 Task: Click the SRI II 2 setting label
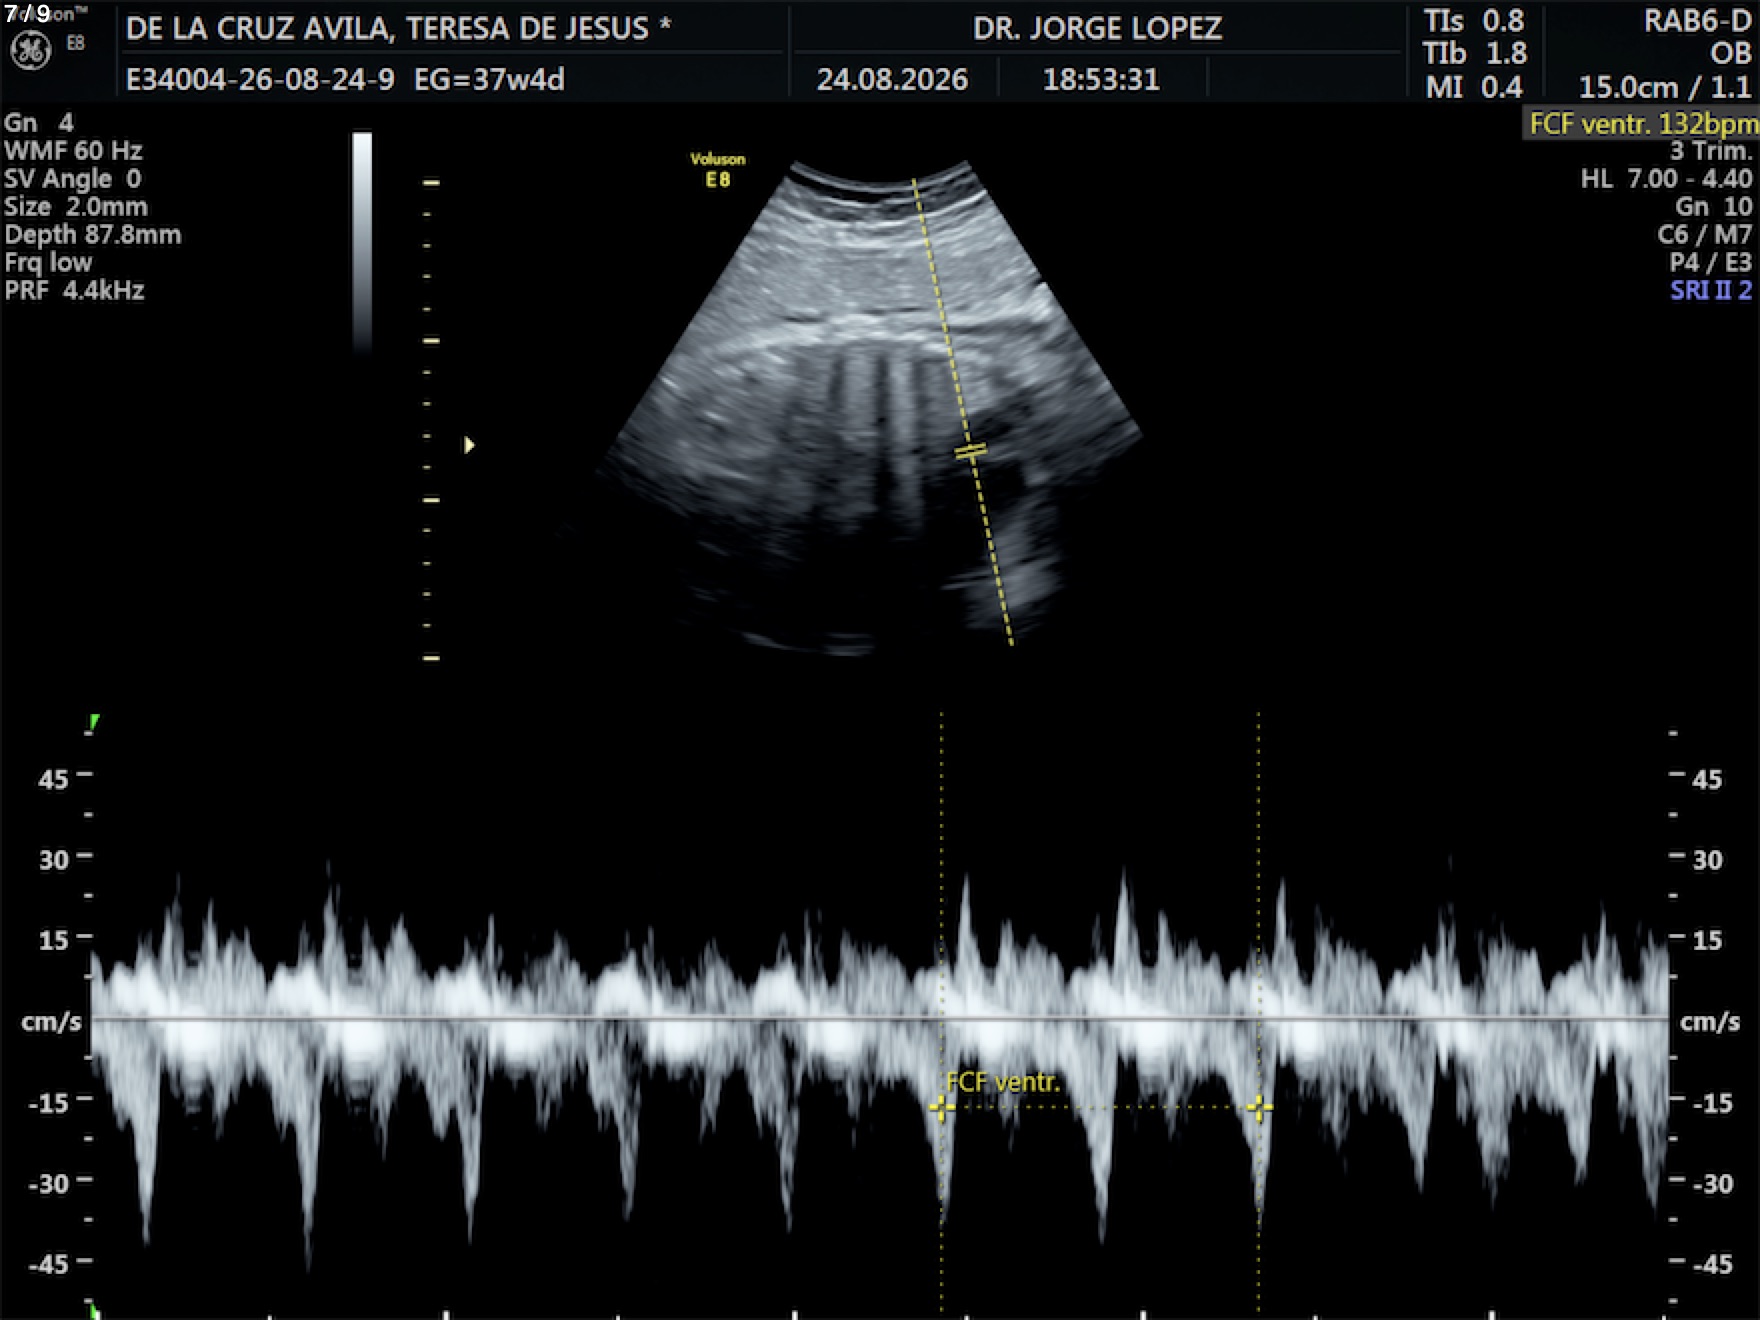(x=1711, y=291)
